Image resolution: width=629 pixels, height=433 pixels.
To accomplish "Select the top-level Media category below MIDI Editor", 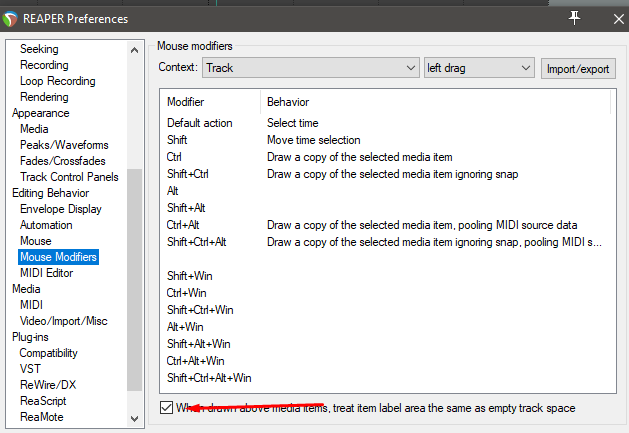I will (26, 289).
